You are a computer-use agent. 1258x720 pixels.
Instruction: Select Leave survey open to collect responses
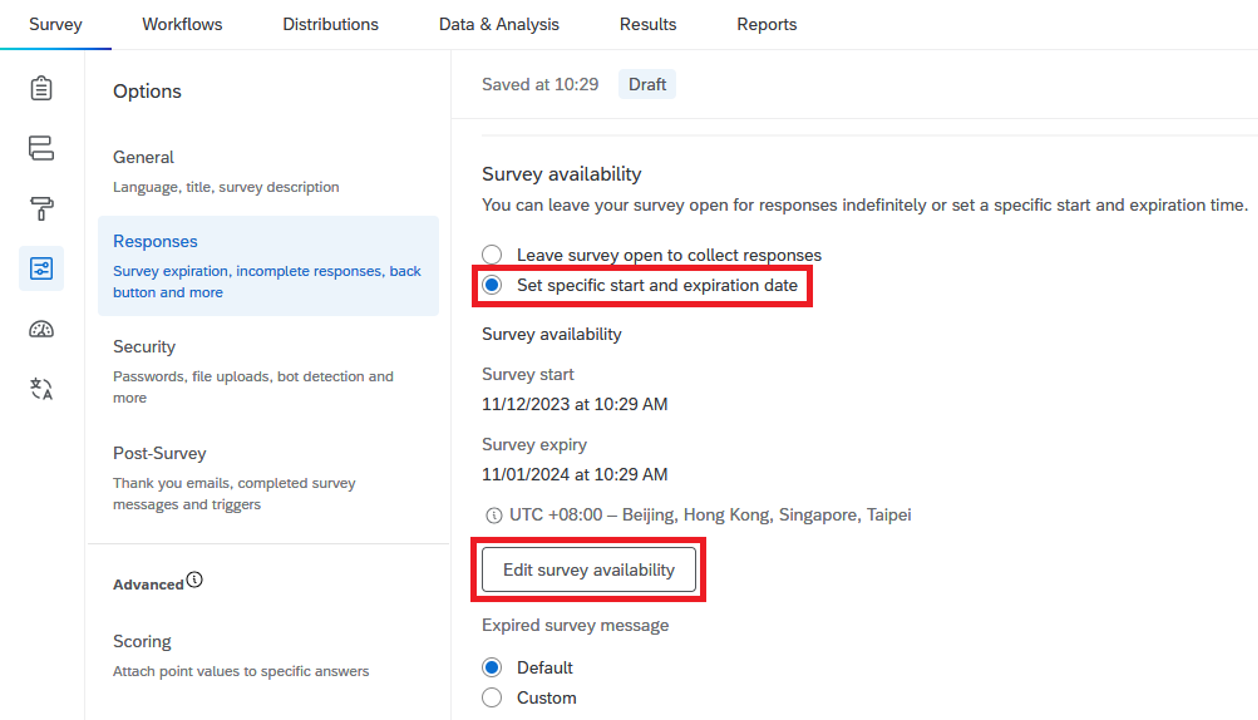click(492, 255)
